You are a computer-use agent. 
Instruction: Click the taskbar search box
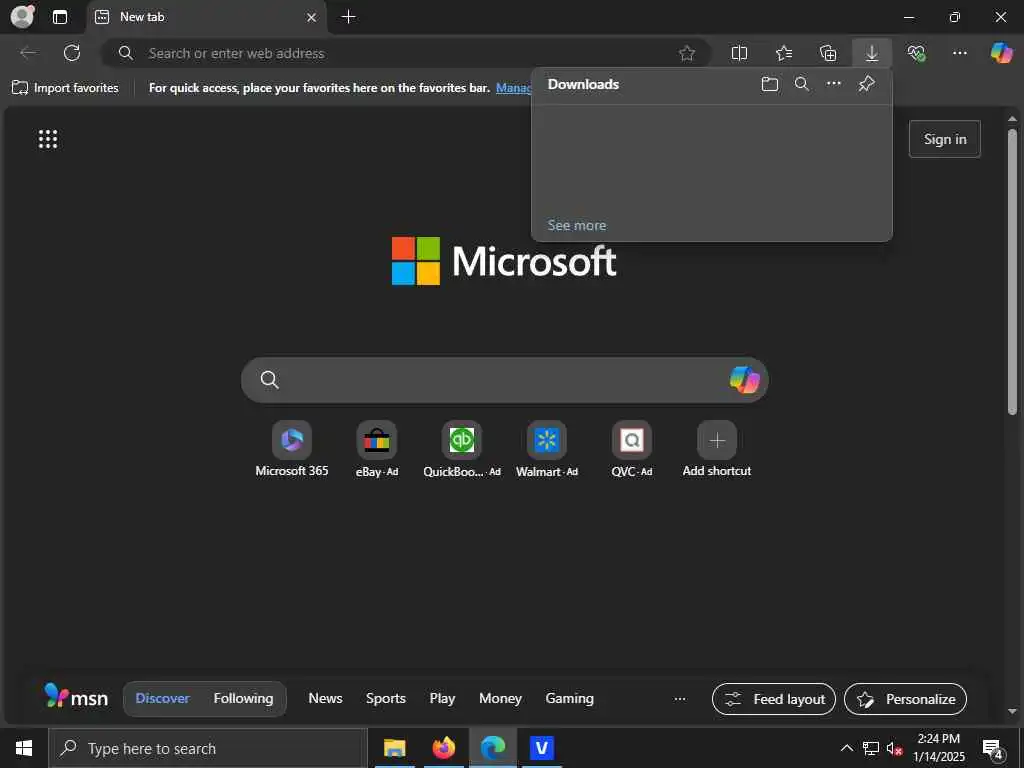208,748
